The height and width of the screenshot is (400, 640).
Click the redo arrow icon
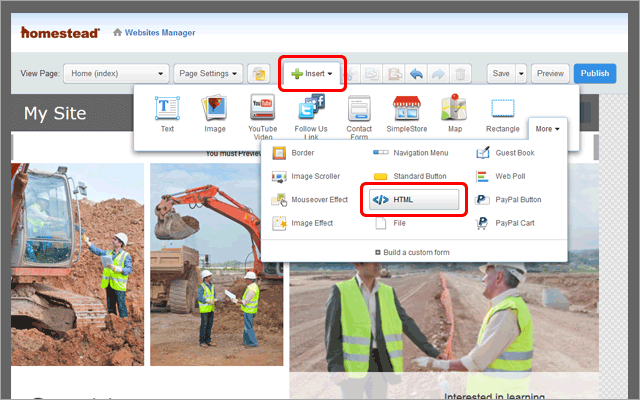coord(438,74)
